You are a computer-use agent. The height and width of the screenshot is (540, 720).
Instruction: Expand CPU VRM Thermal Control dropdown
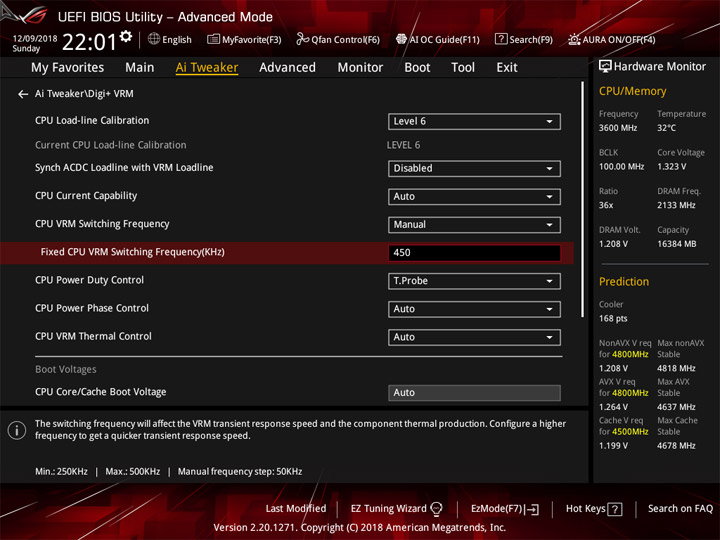474,337
